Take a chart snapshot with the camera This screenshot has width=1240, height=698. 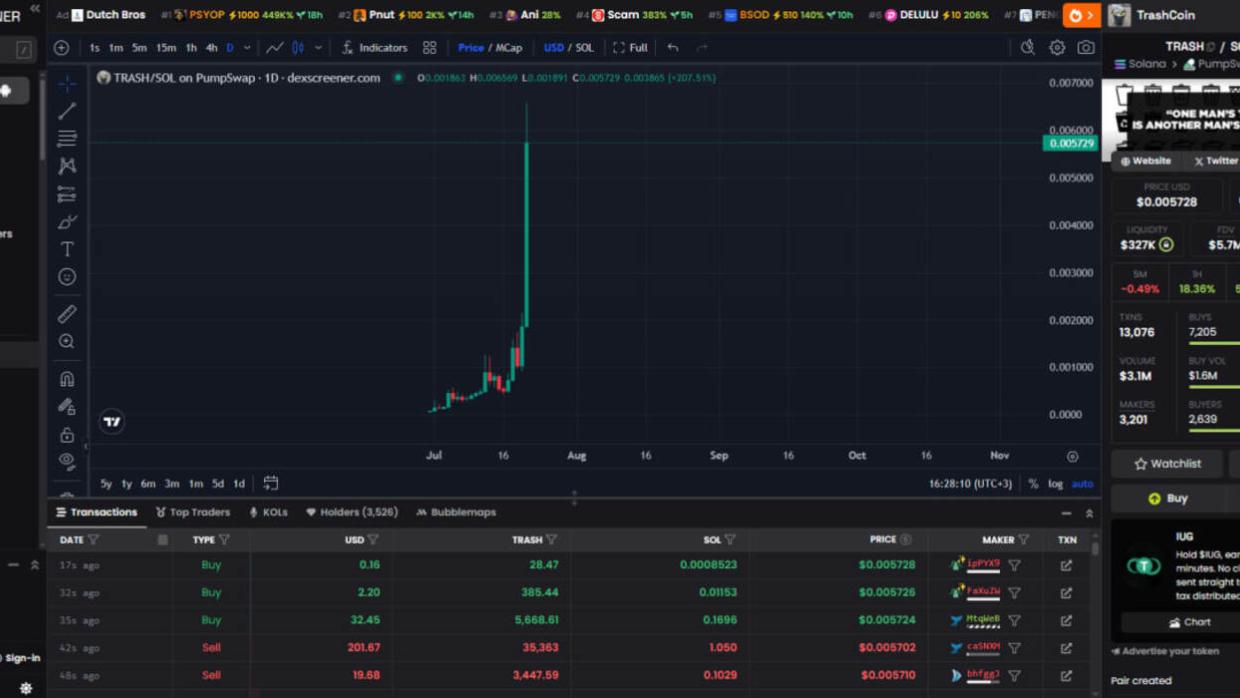(x=1086, y=48)
